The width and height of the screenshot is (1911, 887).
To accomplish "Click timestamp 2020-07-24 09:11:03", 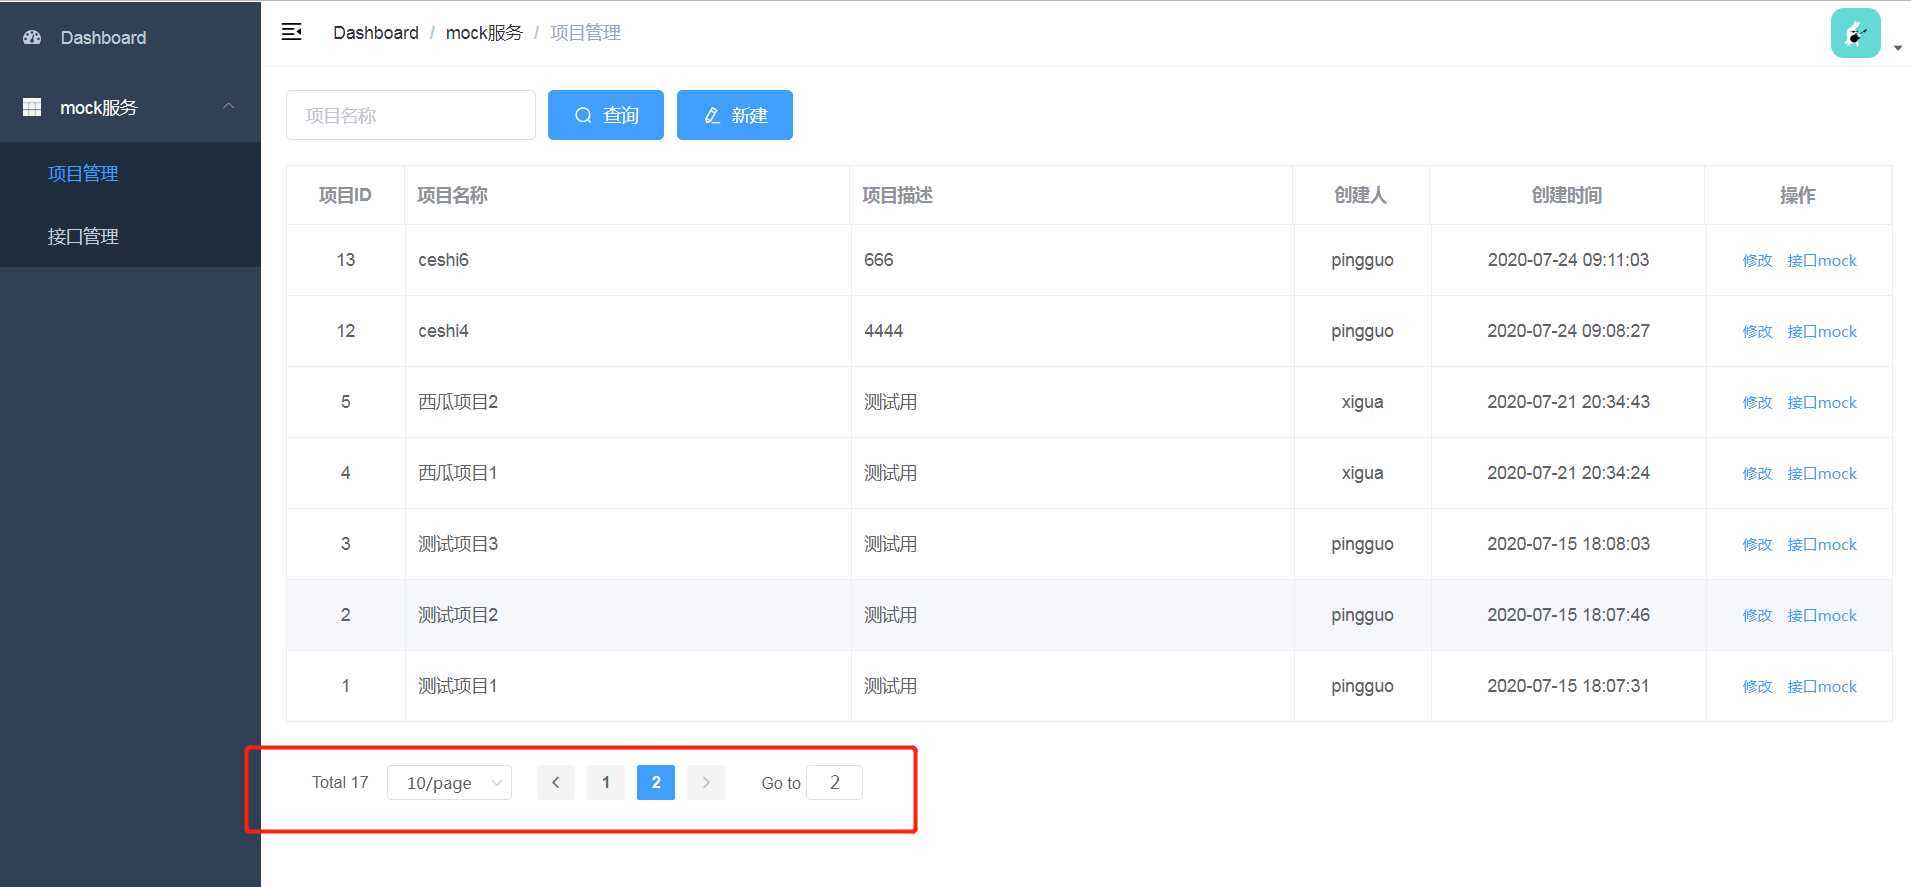I will point(1568,260).
